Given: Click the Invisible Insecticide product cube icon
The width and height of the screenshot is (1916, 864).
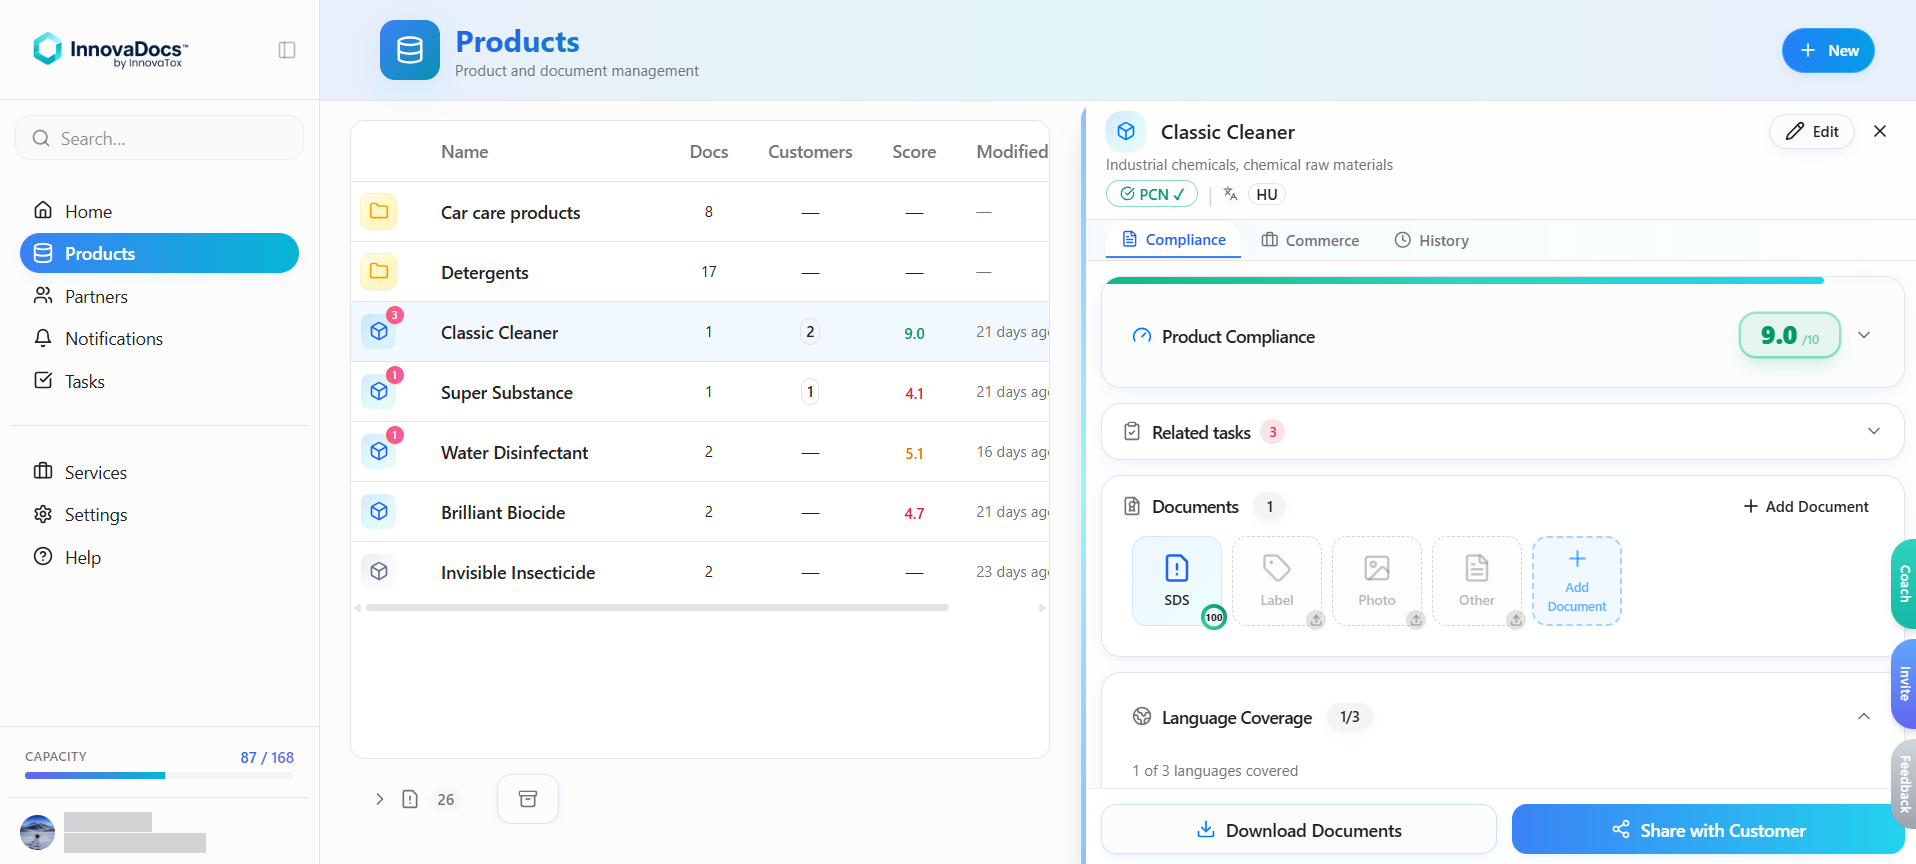Looking at the screenshot, I should 379,571.
